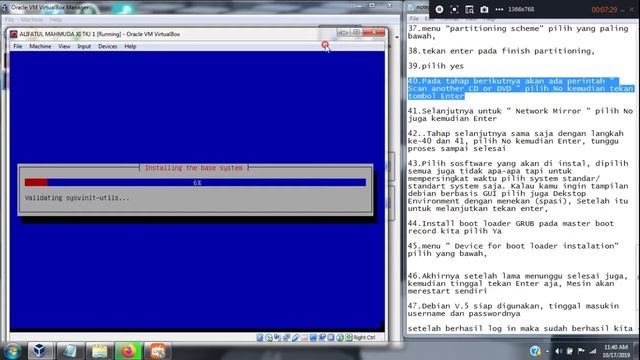Click the video capture icon in VM status bar
Viewport: 640px width, 360px height.
pos(322,338)
